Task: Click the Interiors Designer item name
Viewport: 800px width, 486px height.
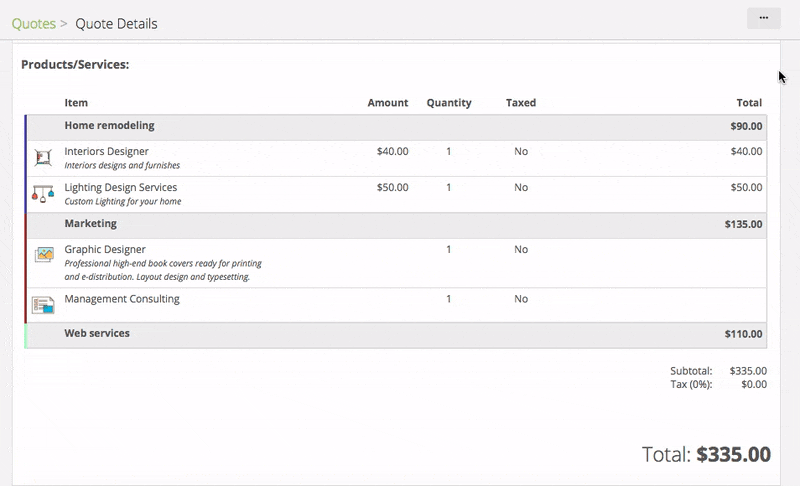Action: click(106, 151)
